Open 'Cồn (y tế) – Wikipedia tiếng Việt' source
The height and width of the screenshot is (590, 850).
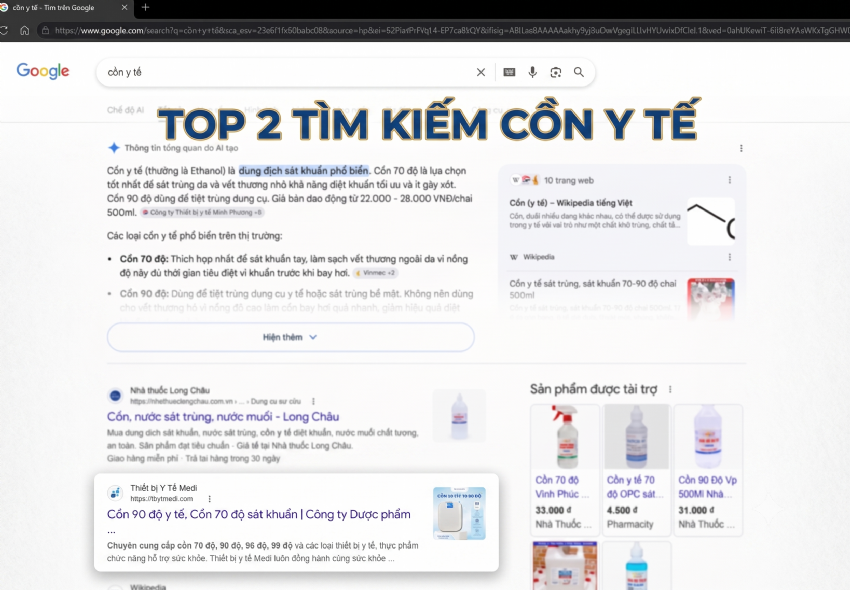click(571, 203)
